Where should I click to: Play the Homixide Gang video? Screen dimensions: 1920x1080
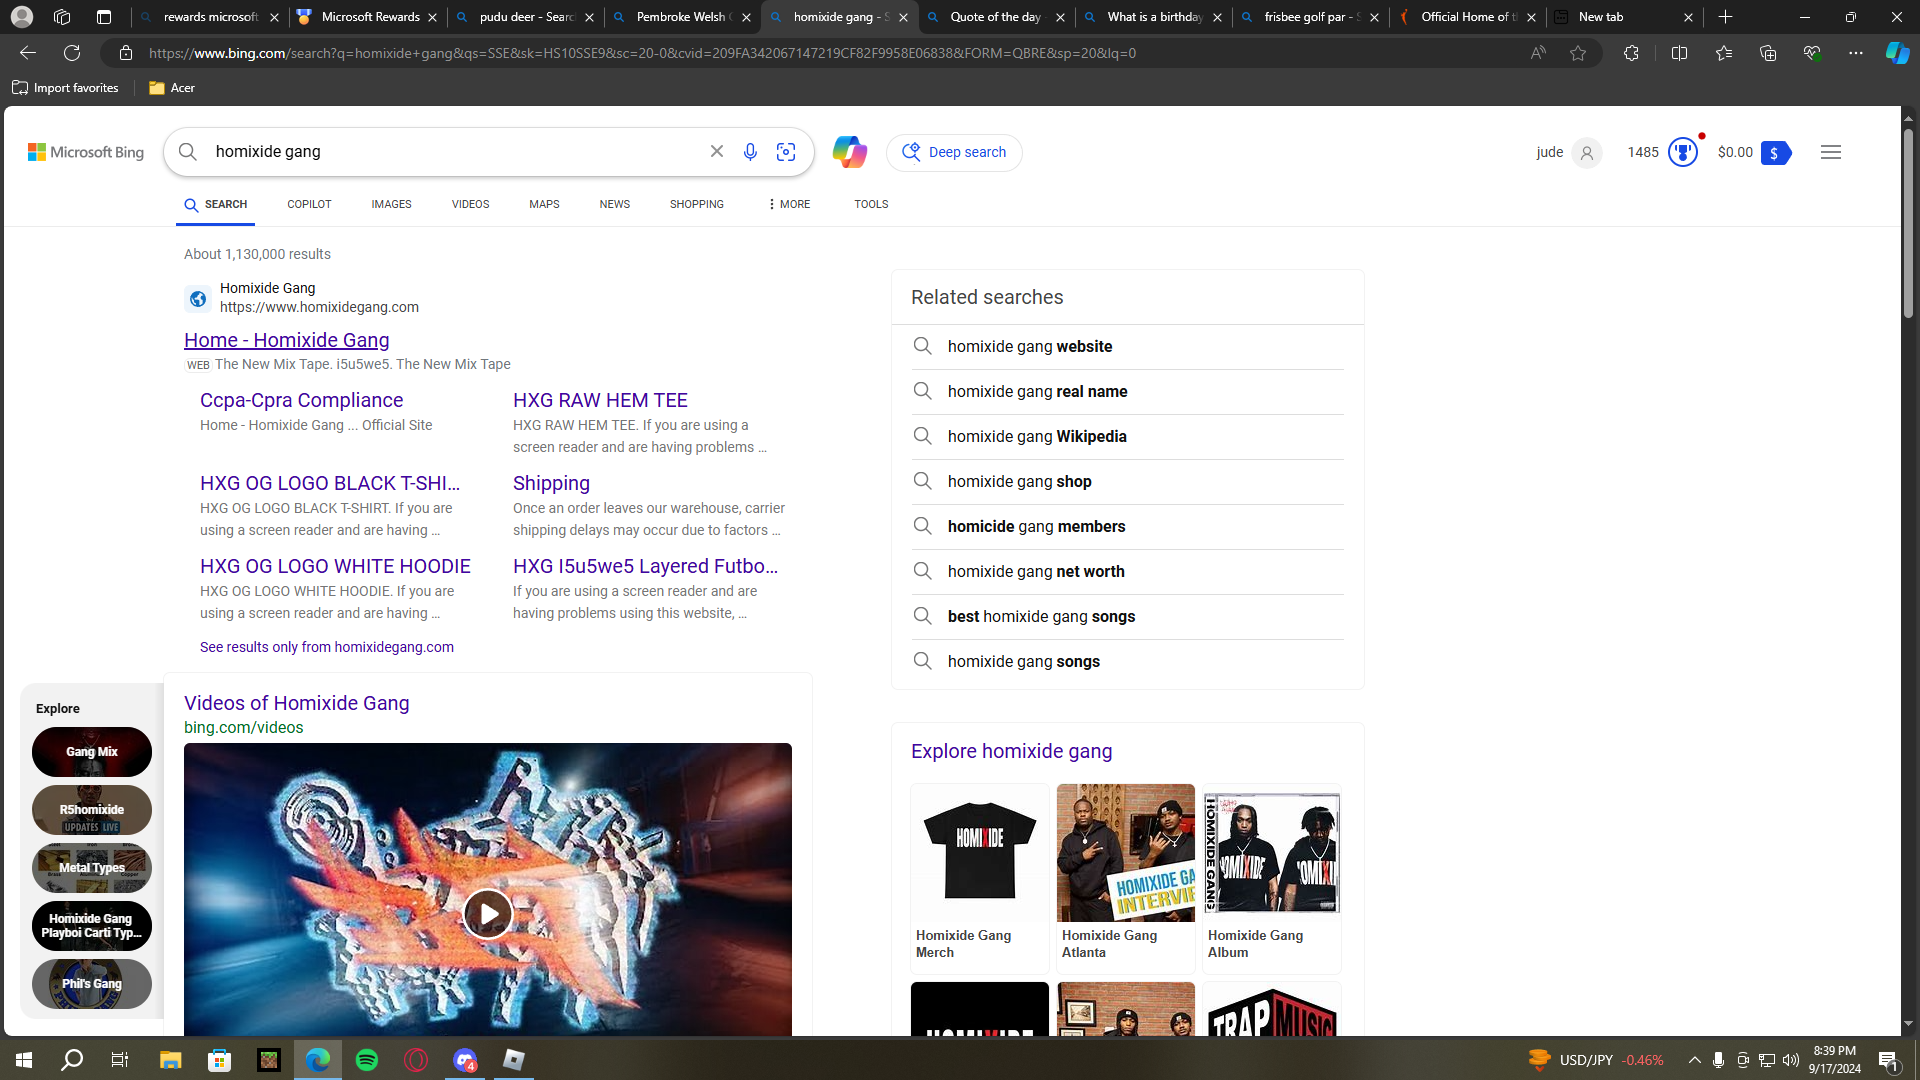coord(487,913)
